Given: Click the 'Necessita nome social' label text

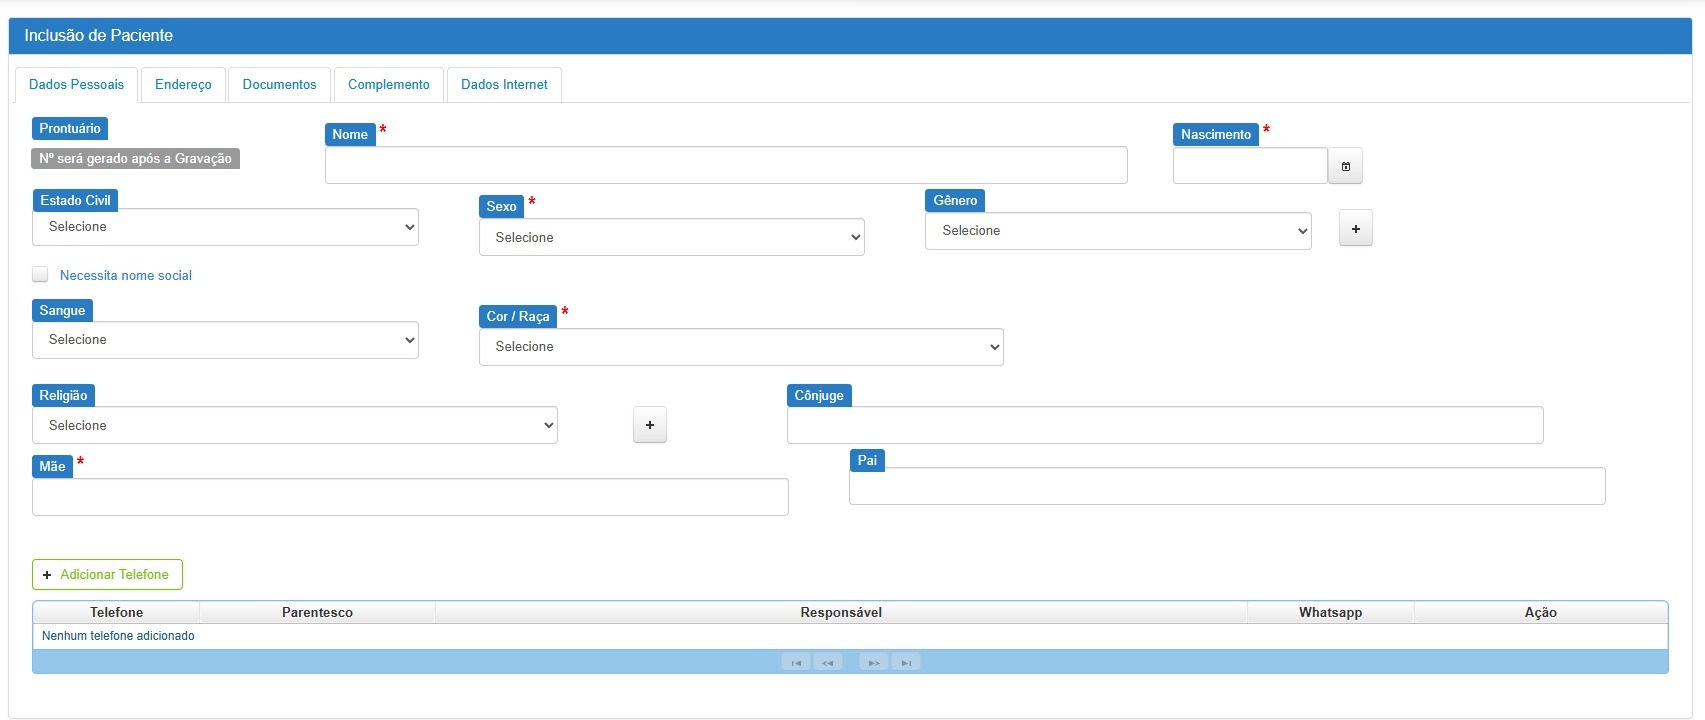Looking at the screenshot, I should click(x=126, y=276).
